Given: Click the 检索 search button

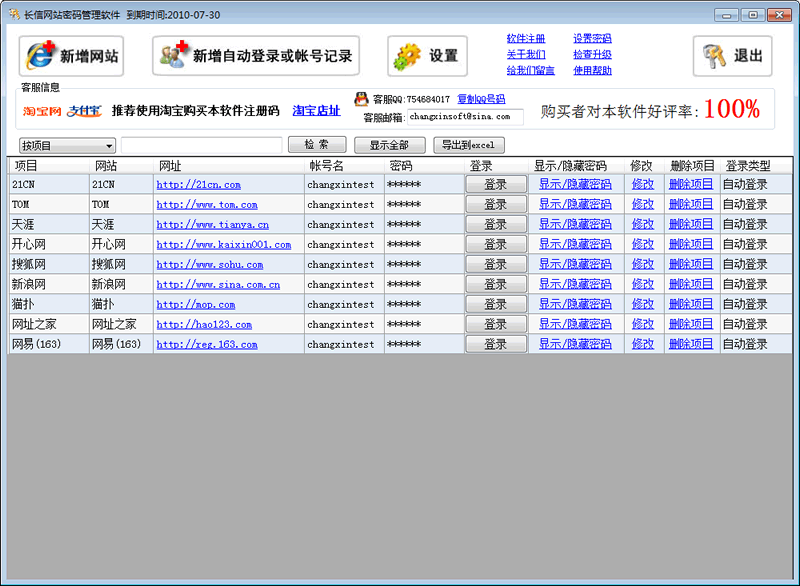Looking at the screenshot, I should [317, 145].
